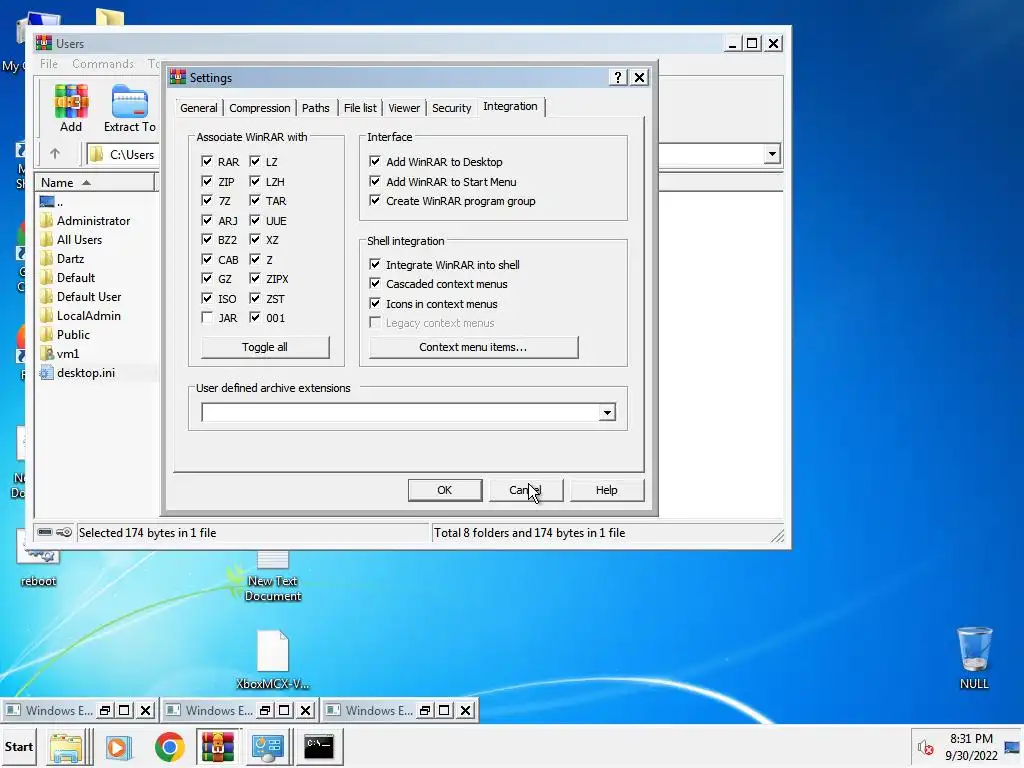Open the Administrator folder icon
The height and width of the screenshot is (768, 1024).
[46, 221]
